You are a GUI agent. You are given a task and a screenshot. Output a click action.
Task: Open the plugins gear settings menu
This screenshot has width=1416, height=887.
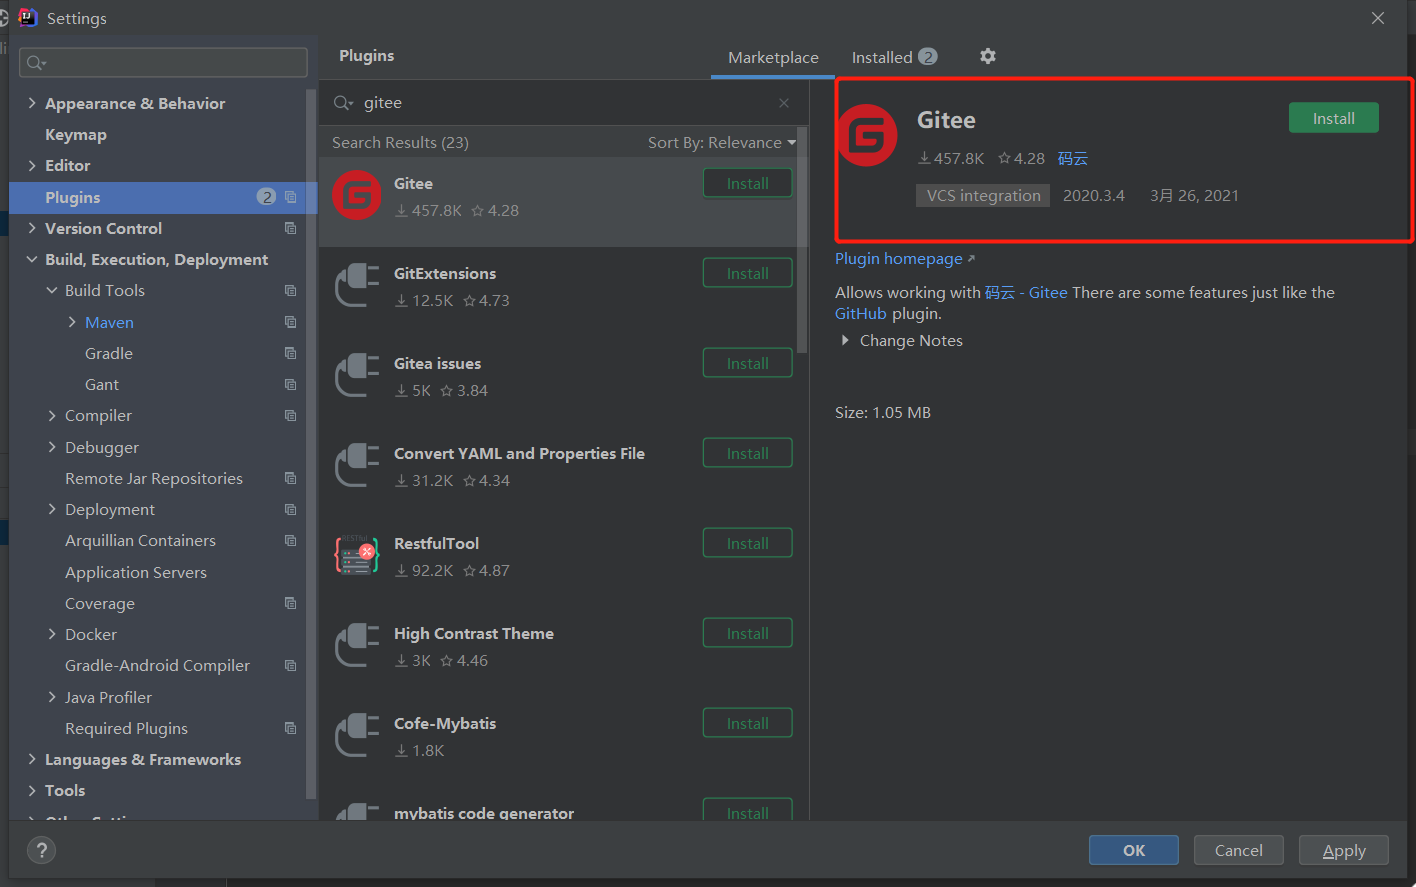[988, 56]
